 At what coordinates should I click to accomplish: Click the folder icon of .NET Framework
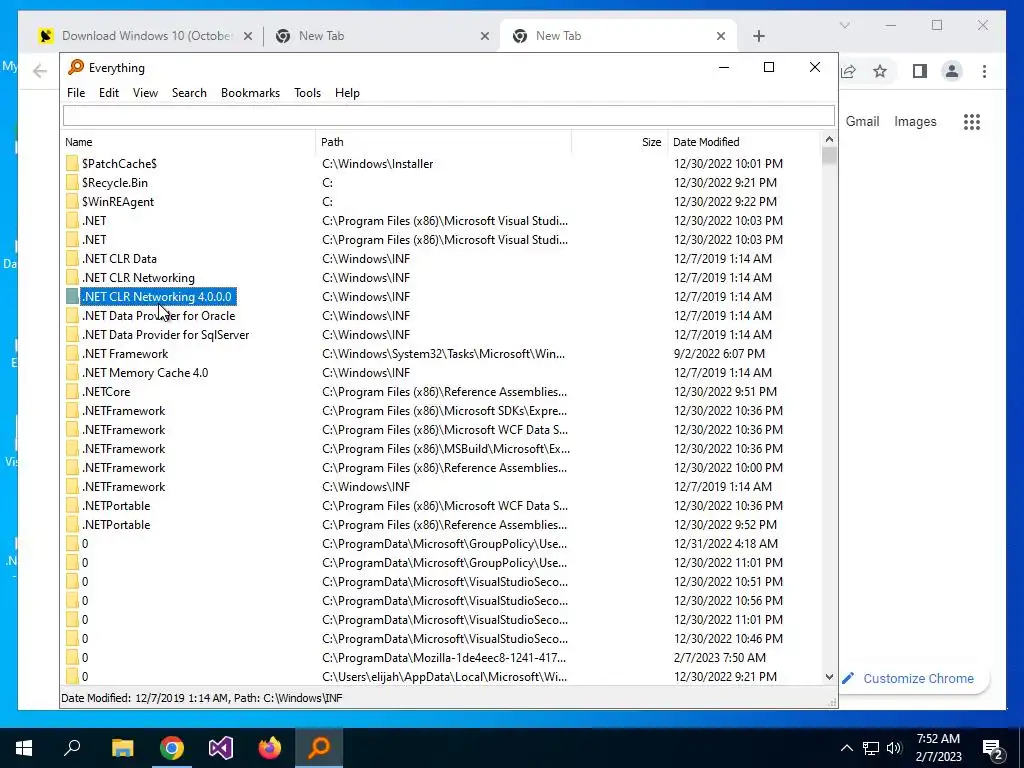[72, 353]
